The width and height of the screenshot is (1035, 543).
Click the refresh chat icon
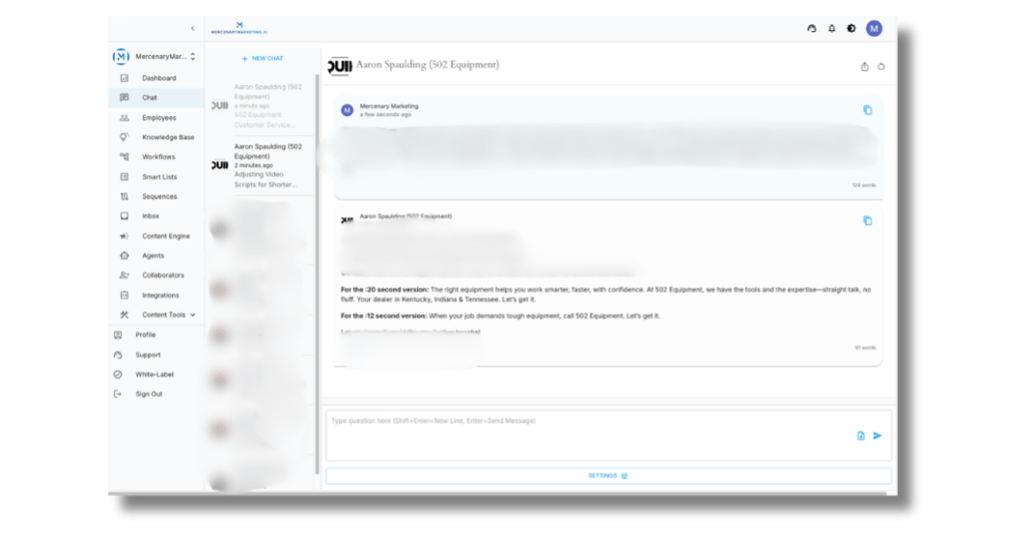click(x=881, y=67)
